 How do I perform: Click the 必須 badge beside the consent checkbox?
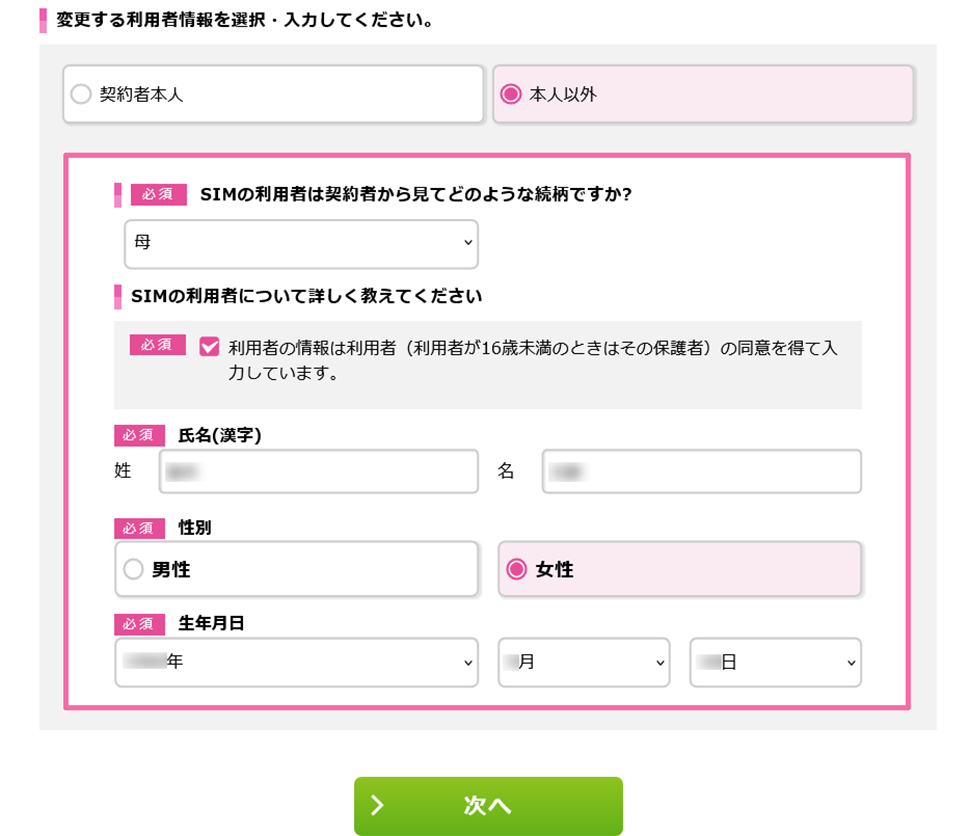(x=158, y=345)
